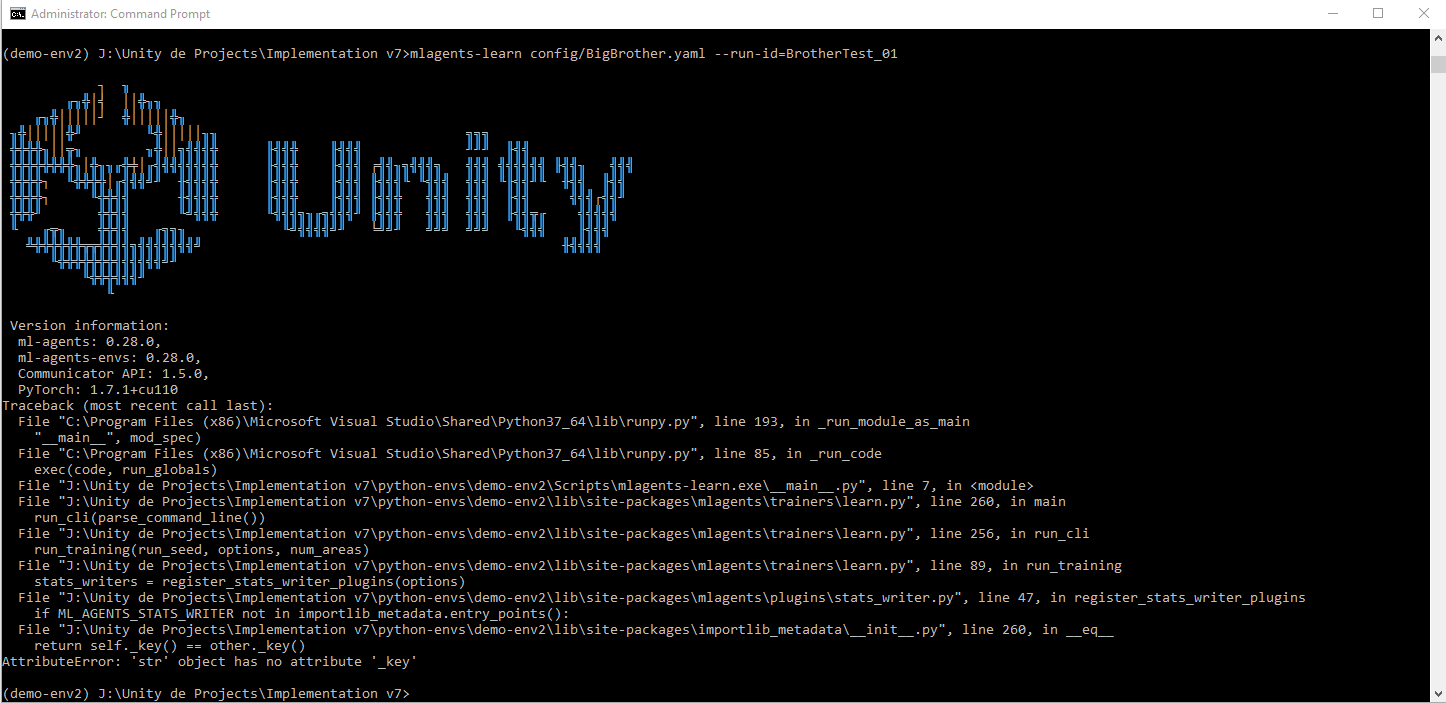This screenshot has width=1446, height=703.
Task: Click 'return self._key() == other._key()' line
Action: point(170,646)
